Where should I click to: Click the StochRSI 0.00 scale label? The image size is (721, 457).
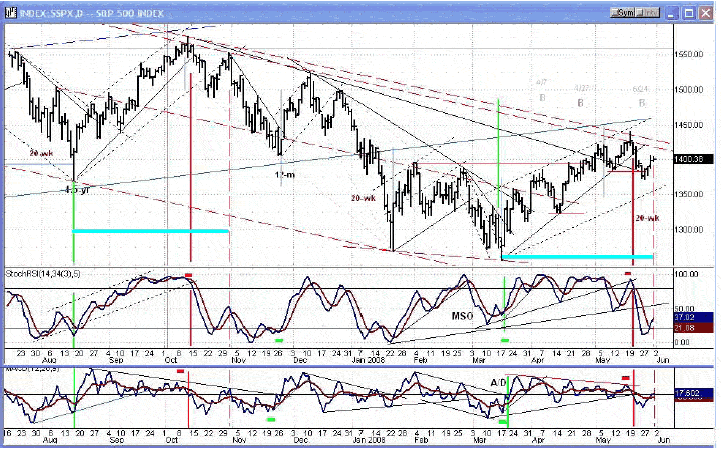click(684, 342)
